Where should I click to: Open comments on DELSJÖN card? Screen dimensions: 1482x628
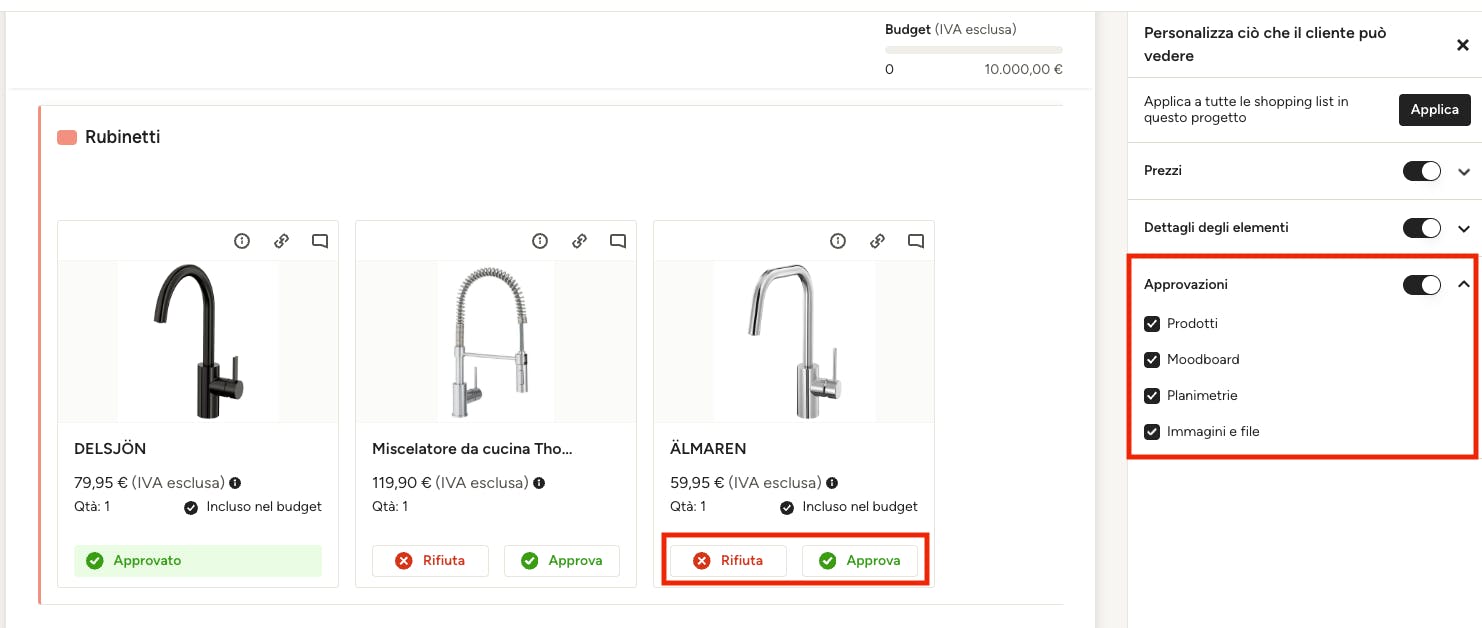pos(320,241)
